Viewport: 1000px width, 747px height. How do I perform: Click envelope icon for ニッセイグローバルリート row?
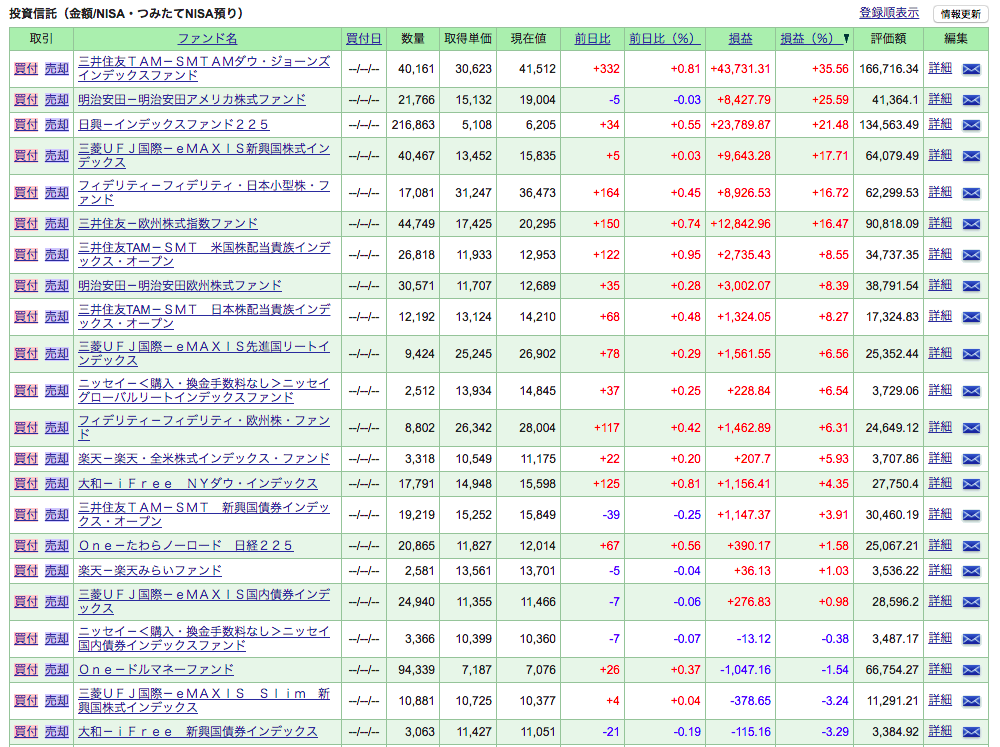click(x=971, y=391)
